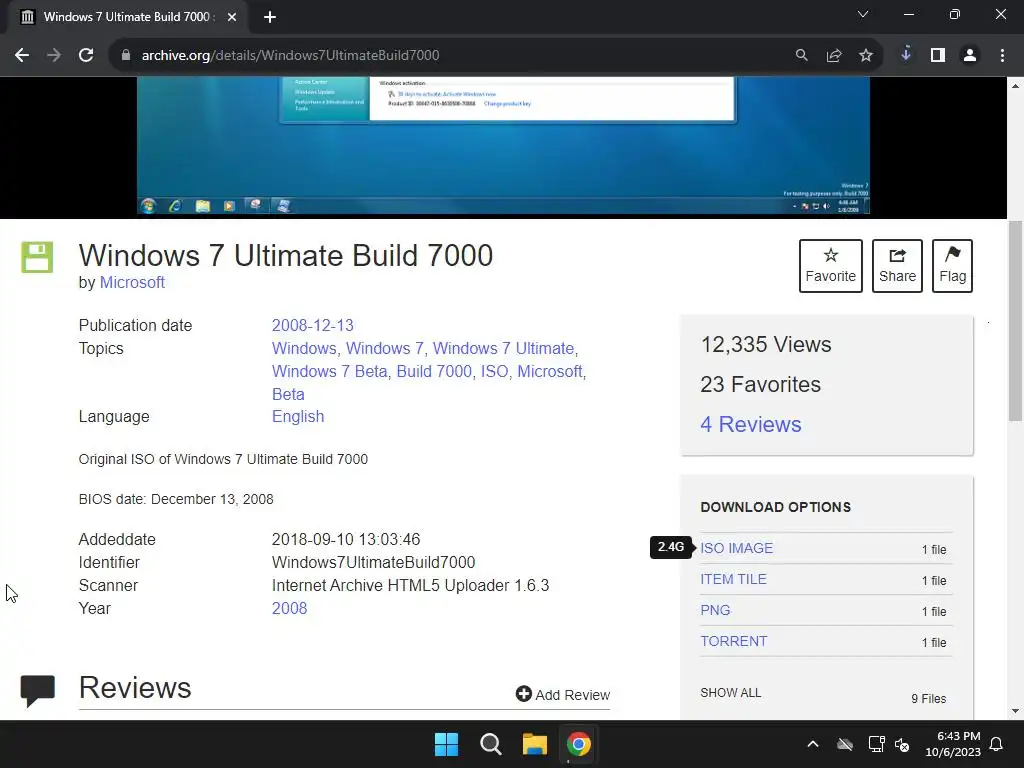Open a new browser tab
1024x768 pixels.
270,17
